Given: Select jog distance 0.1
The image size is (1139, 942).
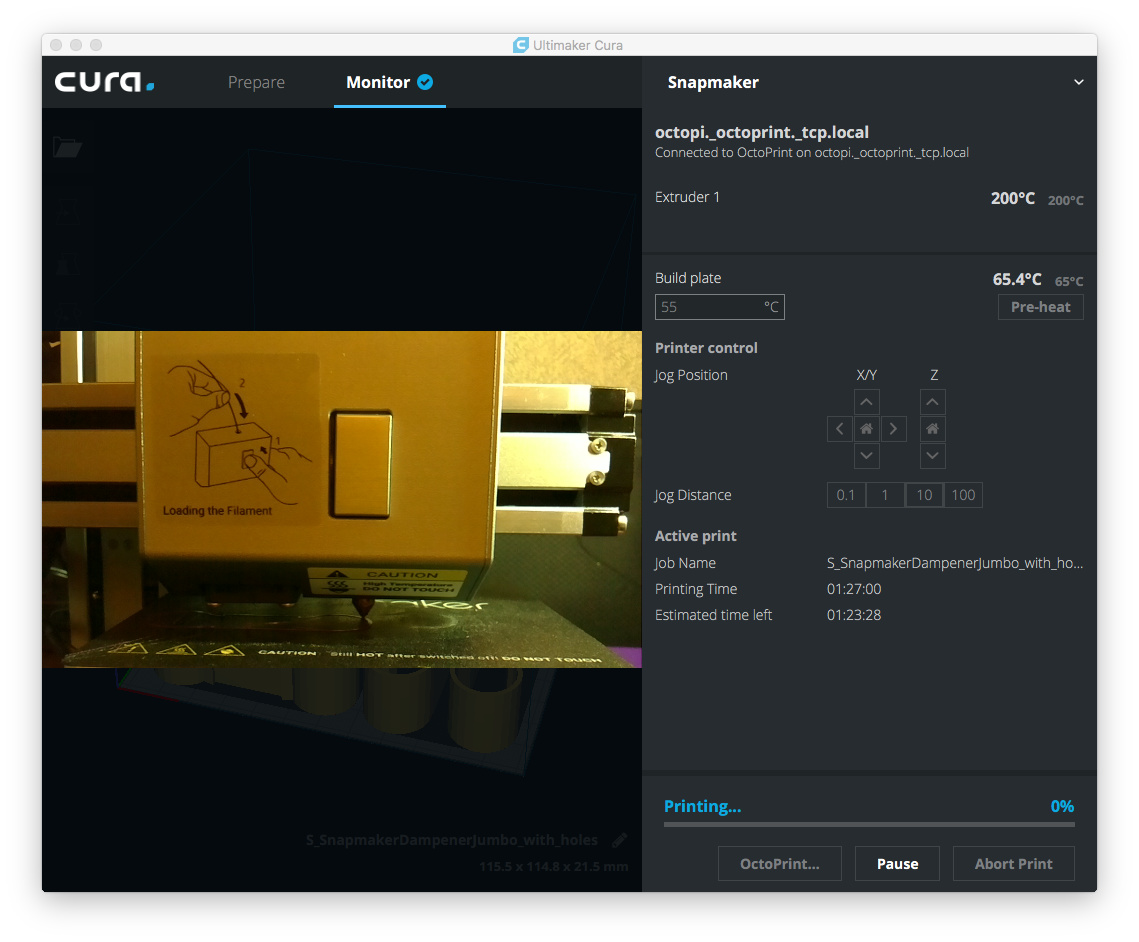Looking at the screenshot, I should [846, 495].
